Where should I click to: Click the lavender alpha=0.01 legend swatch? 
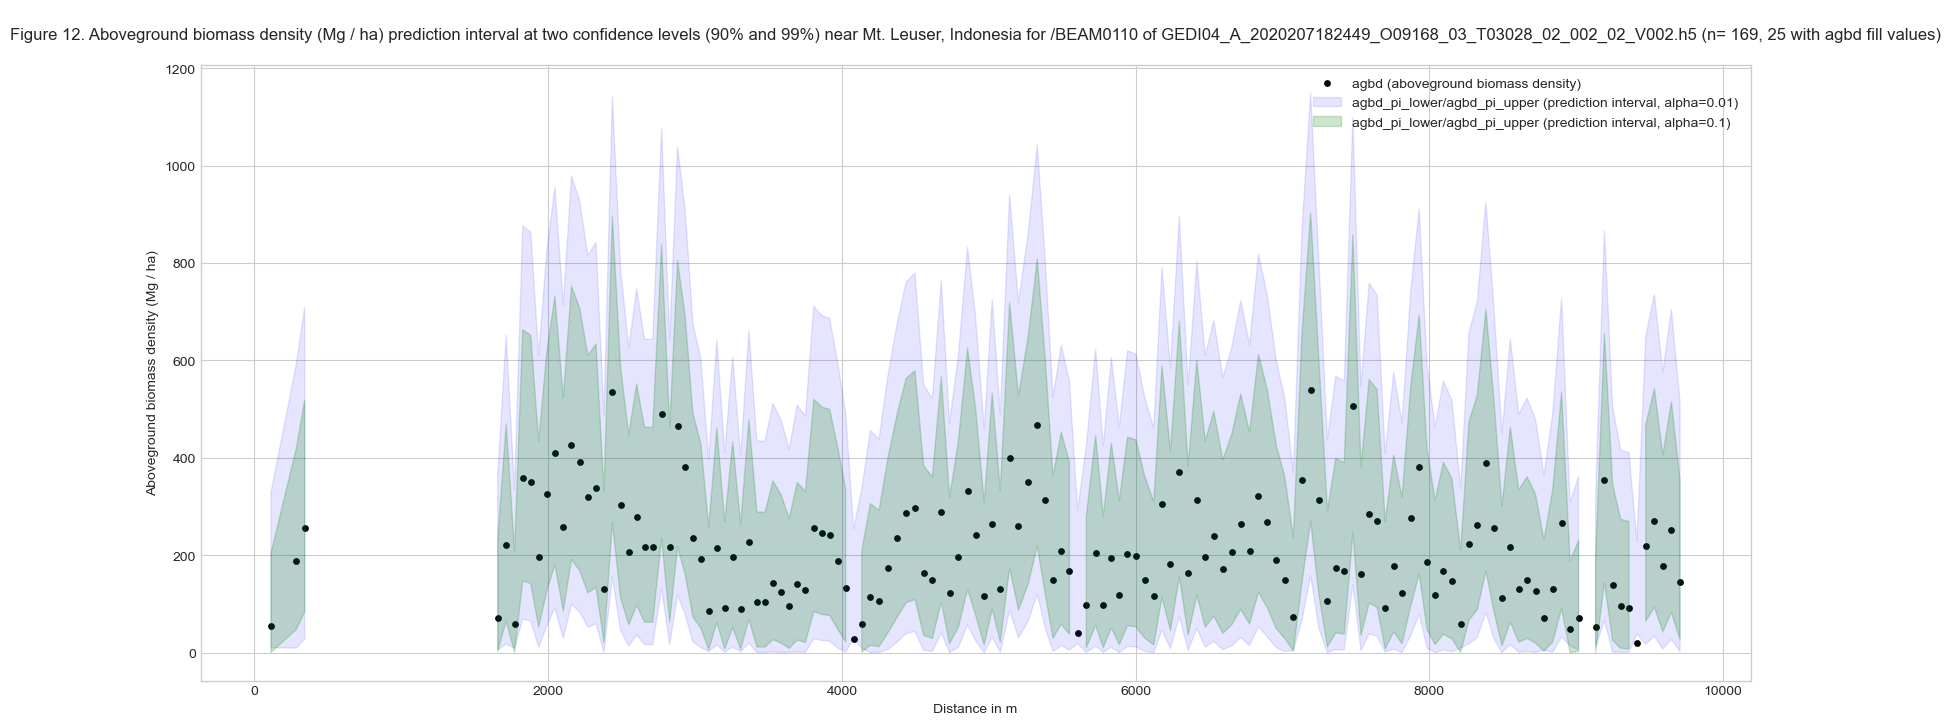[x=1326, y=103]
